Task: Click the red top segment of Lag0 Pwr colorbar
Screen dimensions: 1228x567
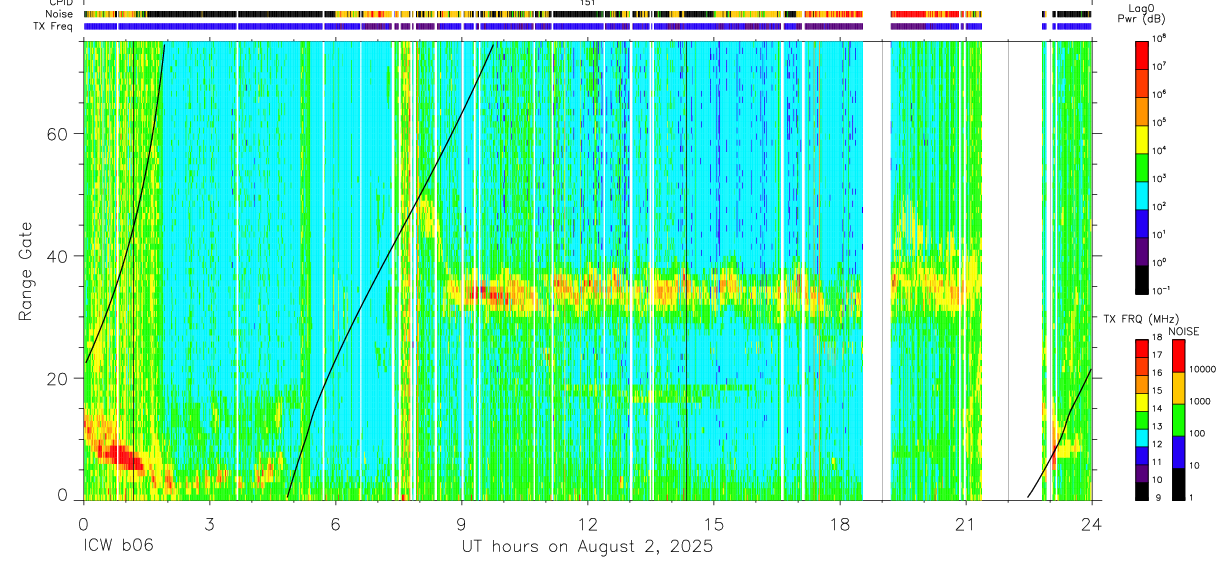Action: point(1142,54)
